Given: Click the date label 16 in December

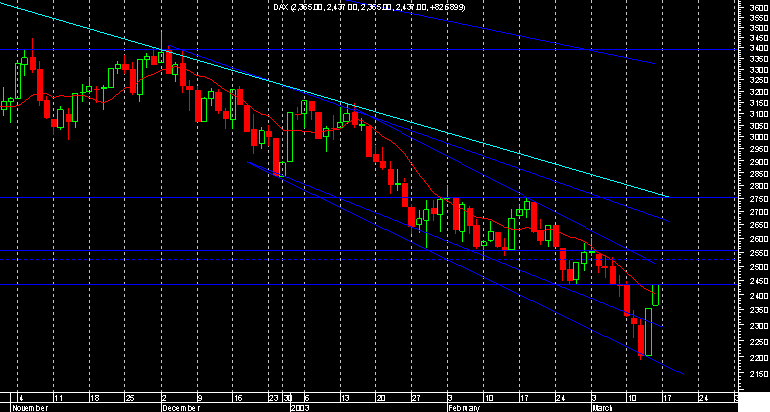Looking at the screenshot, I should (x=238, y=397).
